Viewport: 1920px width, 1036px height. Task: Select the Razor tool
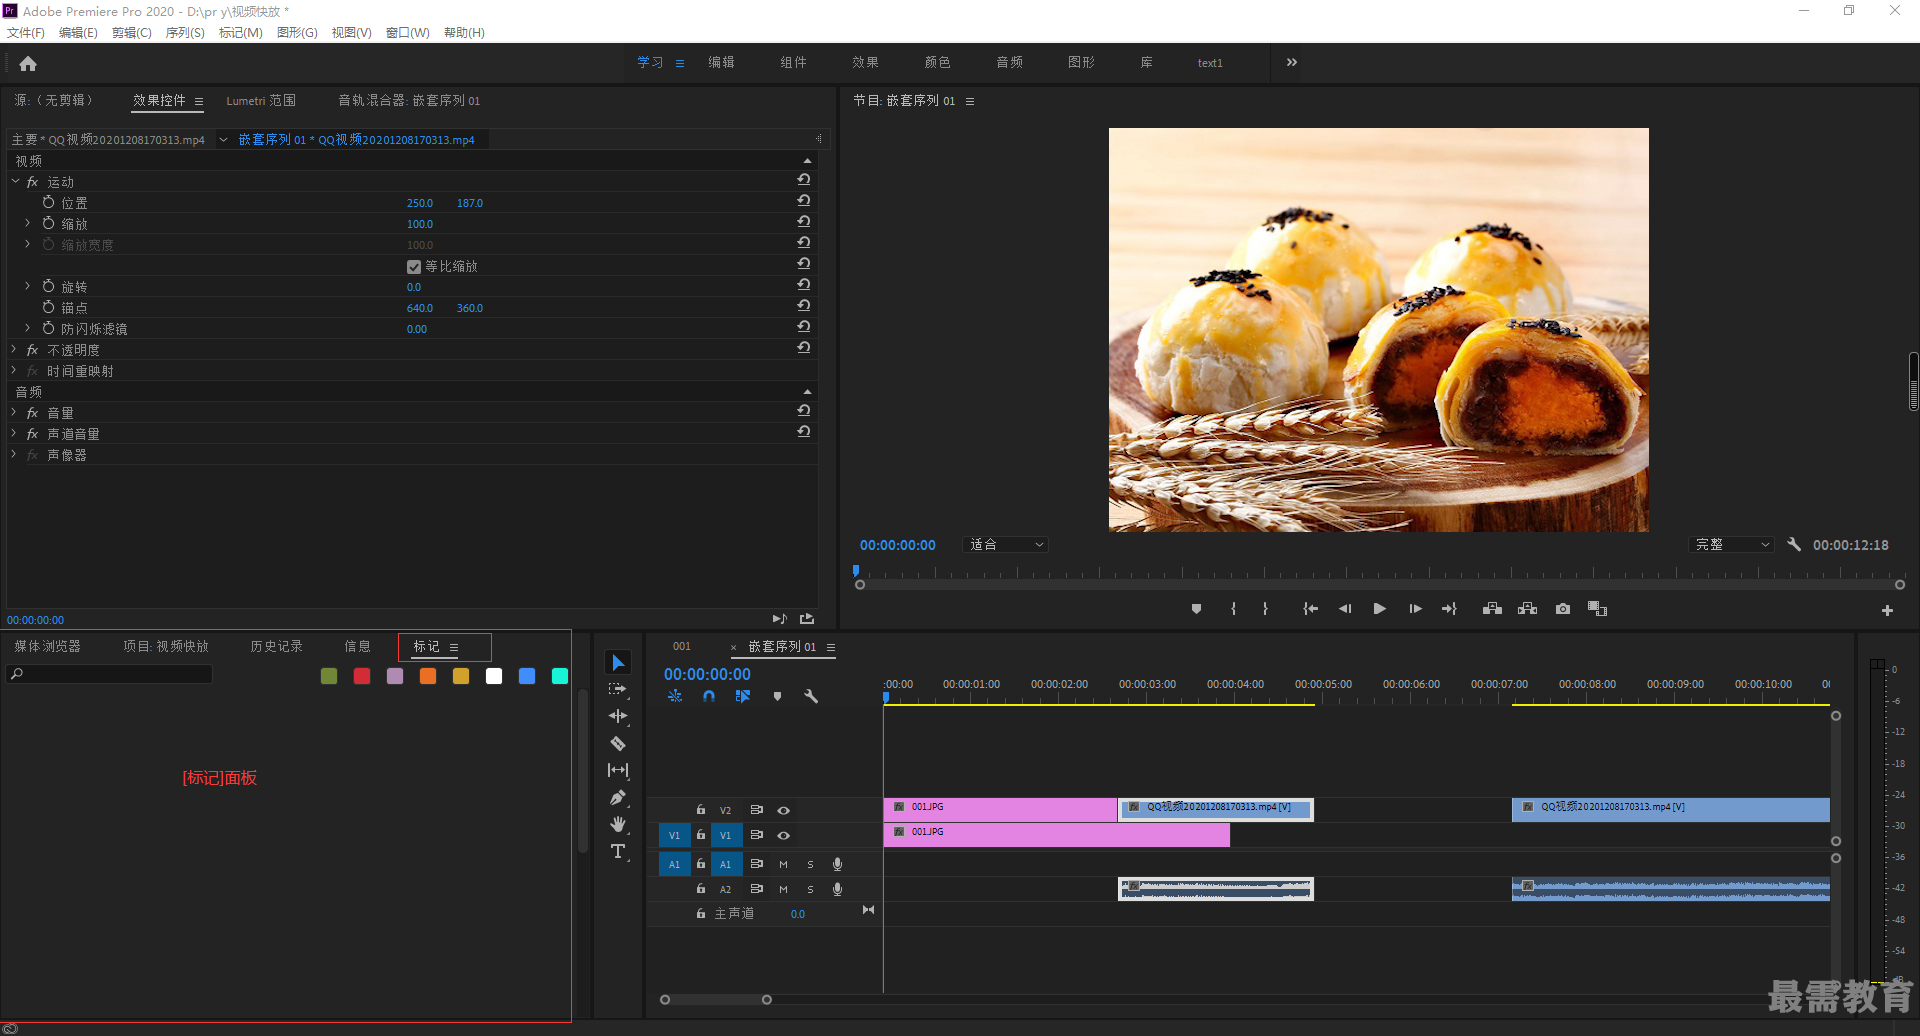[x=618, y=743]
